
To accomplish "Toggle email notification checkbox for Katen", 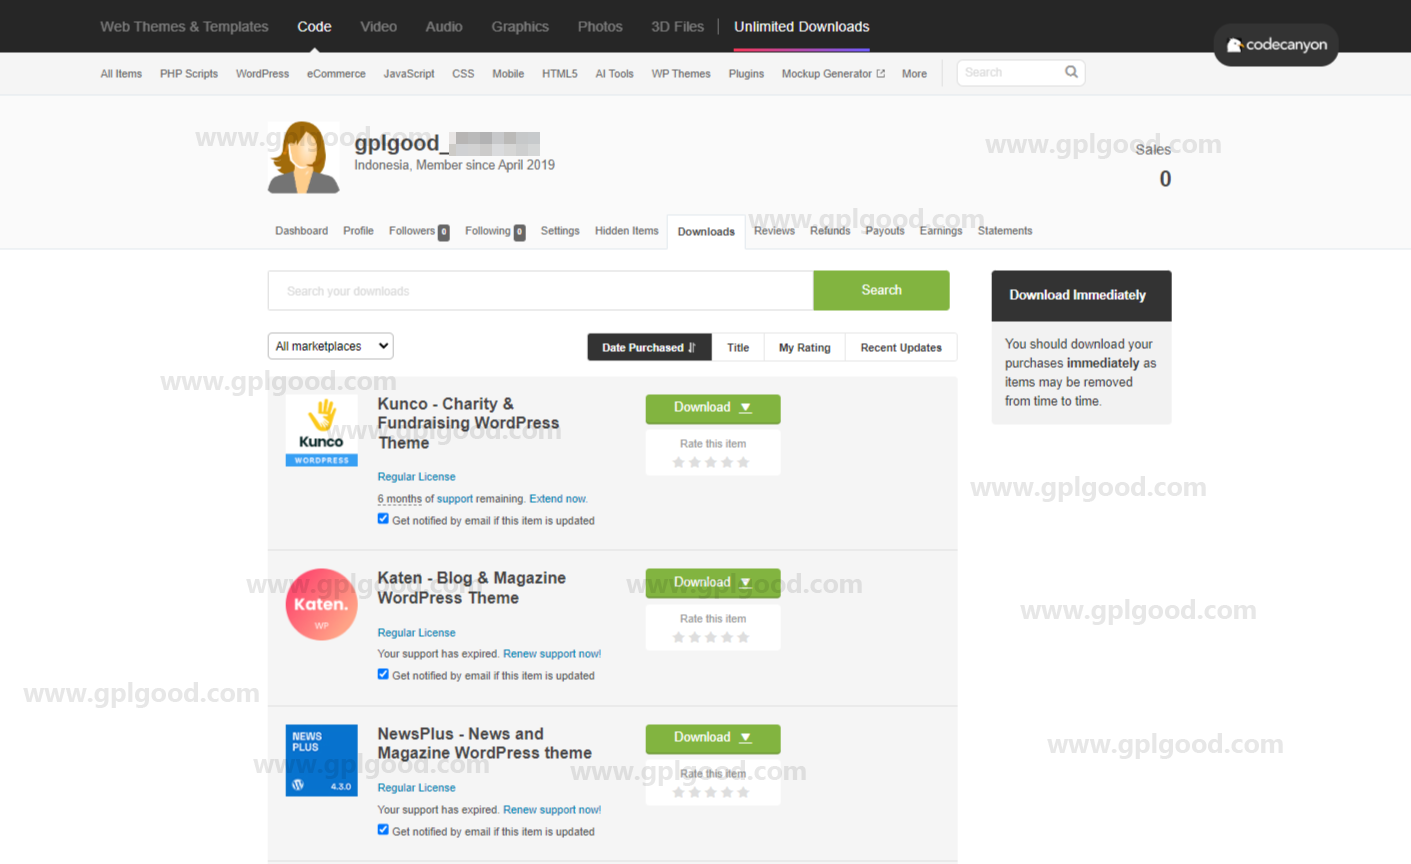I will (383, 674).
